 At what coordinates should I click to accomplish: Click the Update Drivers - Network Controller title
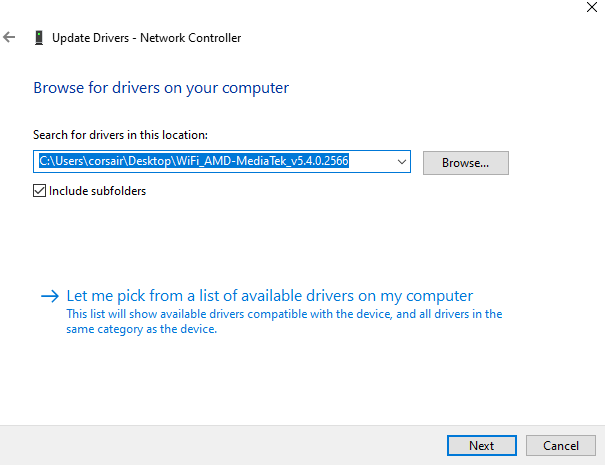[x=146, y=38]
